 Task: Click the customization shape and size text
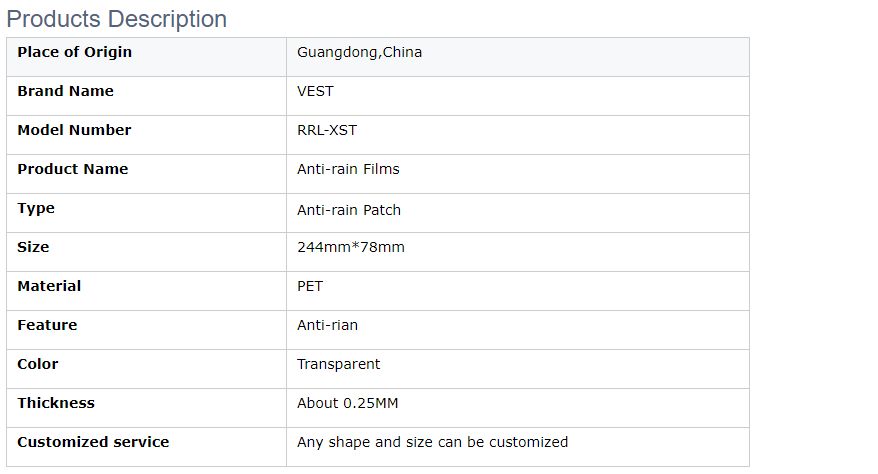coord(432,442)
